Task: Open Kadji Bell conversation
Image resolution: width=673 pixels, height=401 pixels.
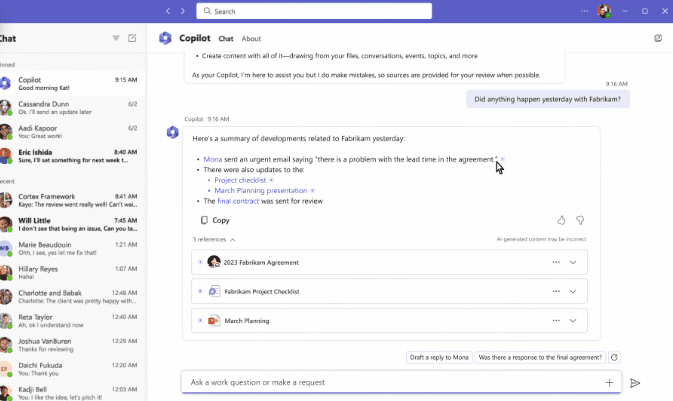Action: [x=72, y=393]
